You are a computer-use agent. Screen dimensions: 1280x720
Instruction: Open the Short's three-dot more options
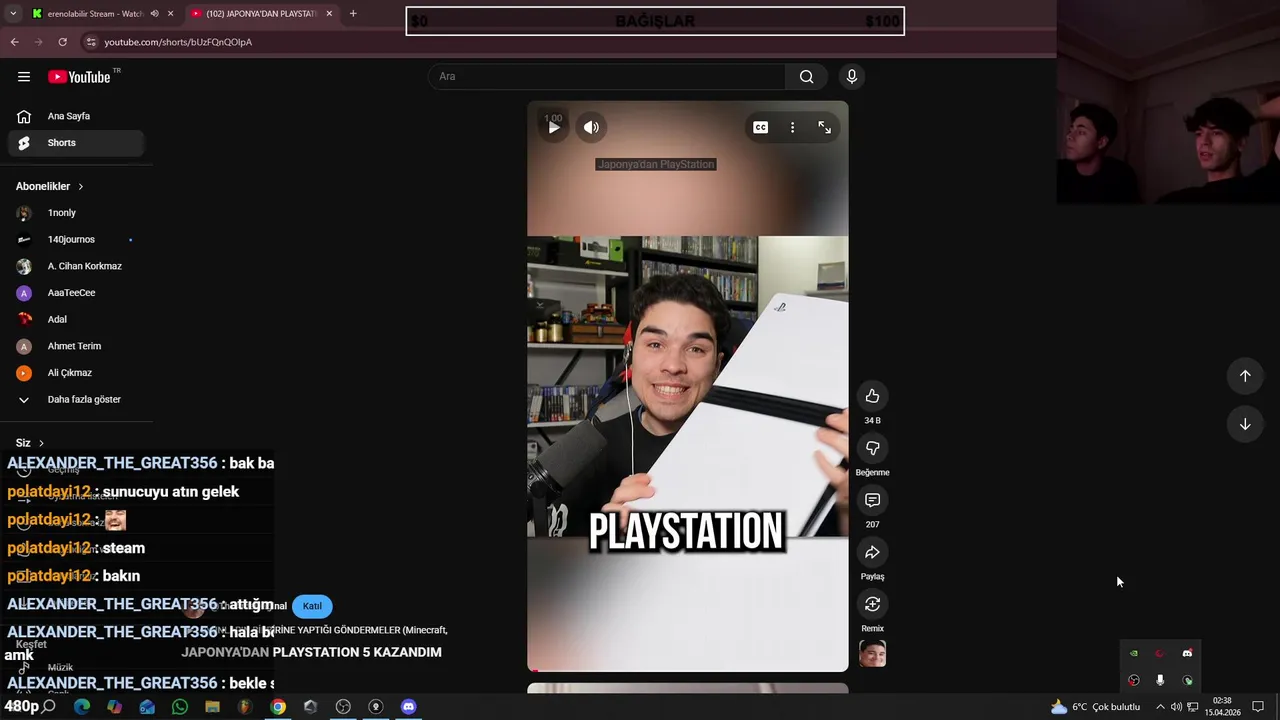point(793,127)
